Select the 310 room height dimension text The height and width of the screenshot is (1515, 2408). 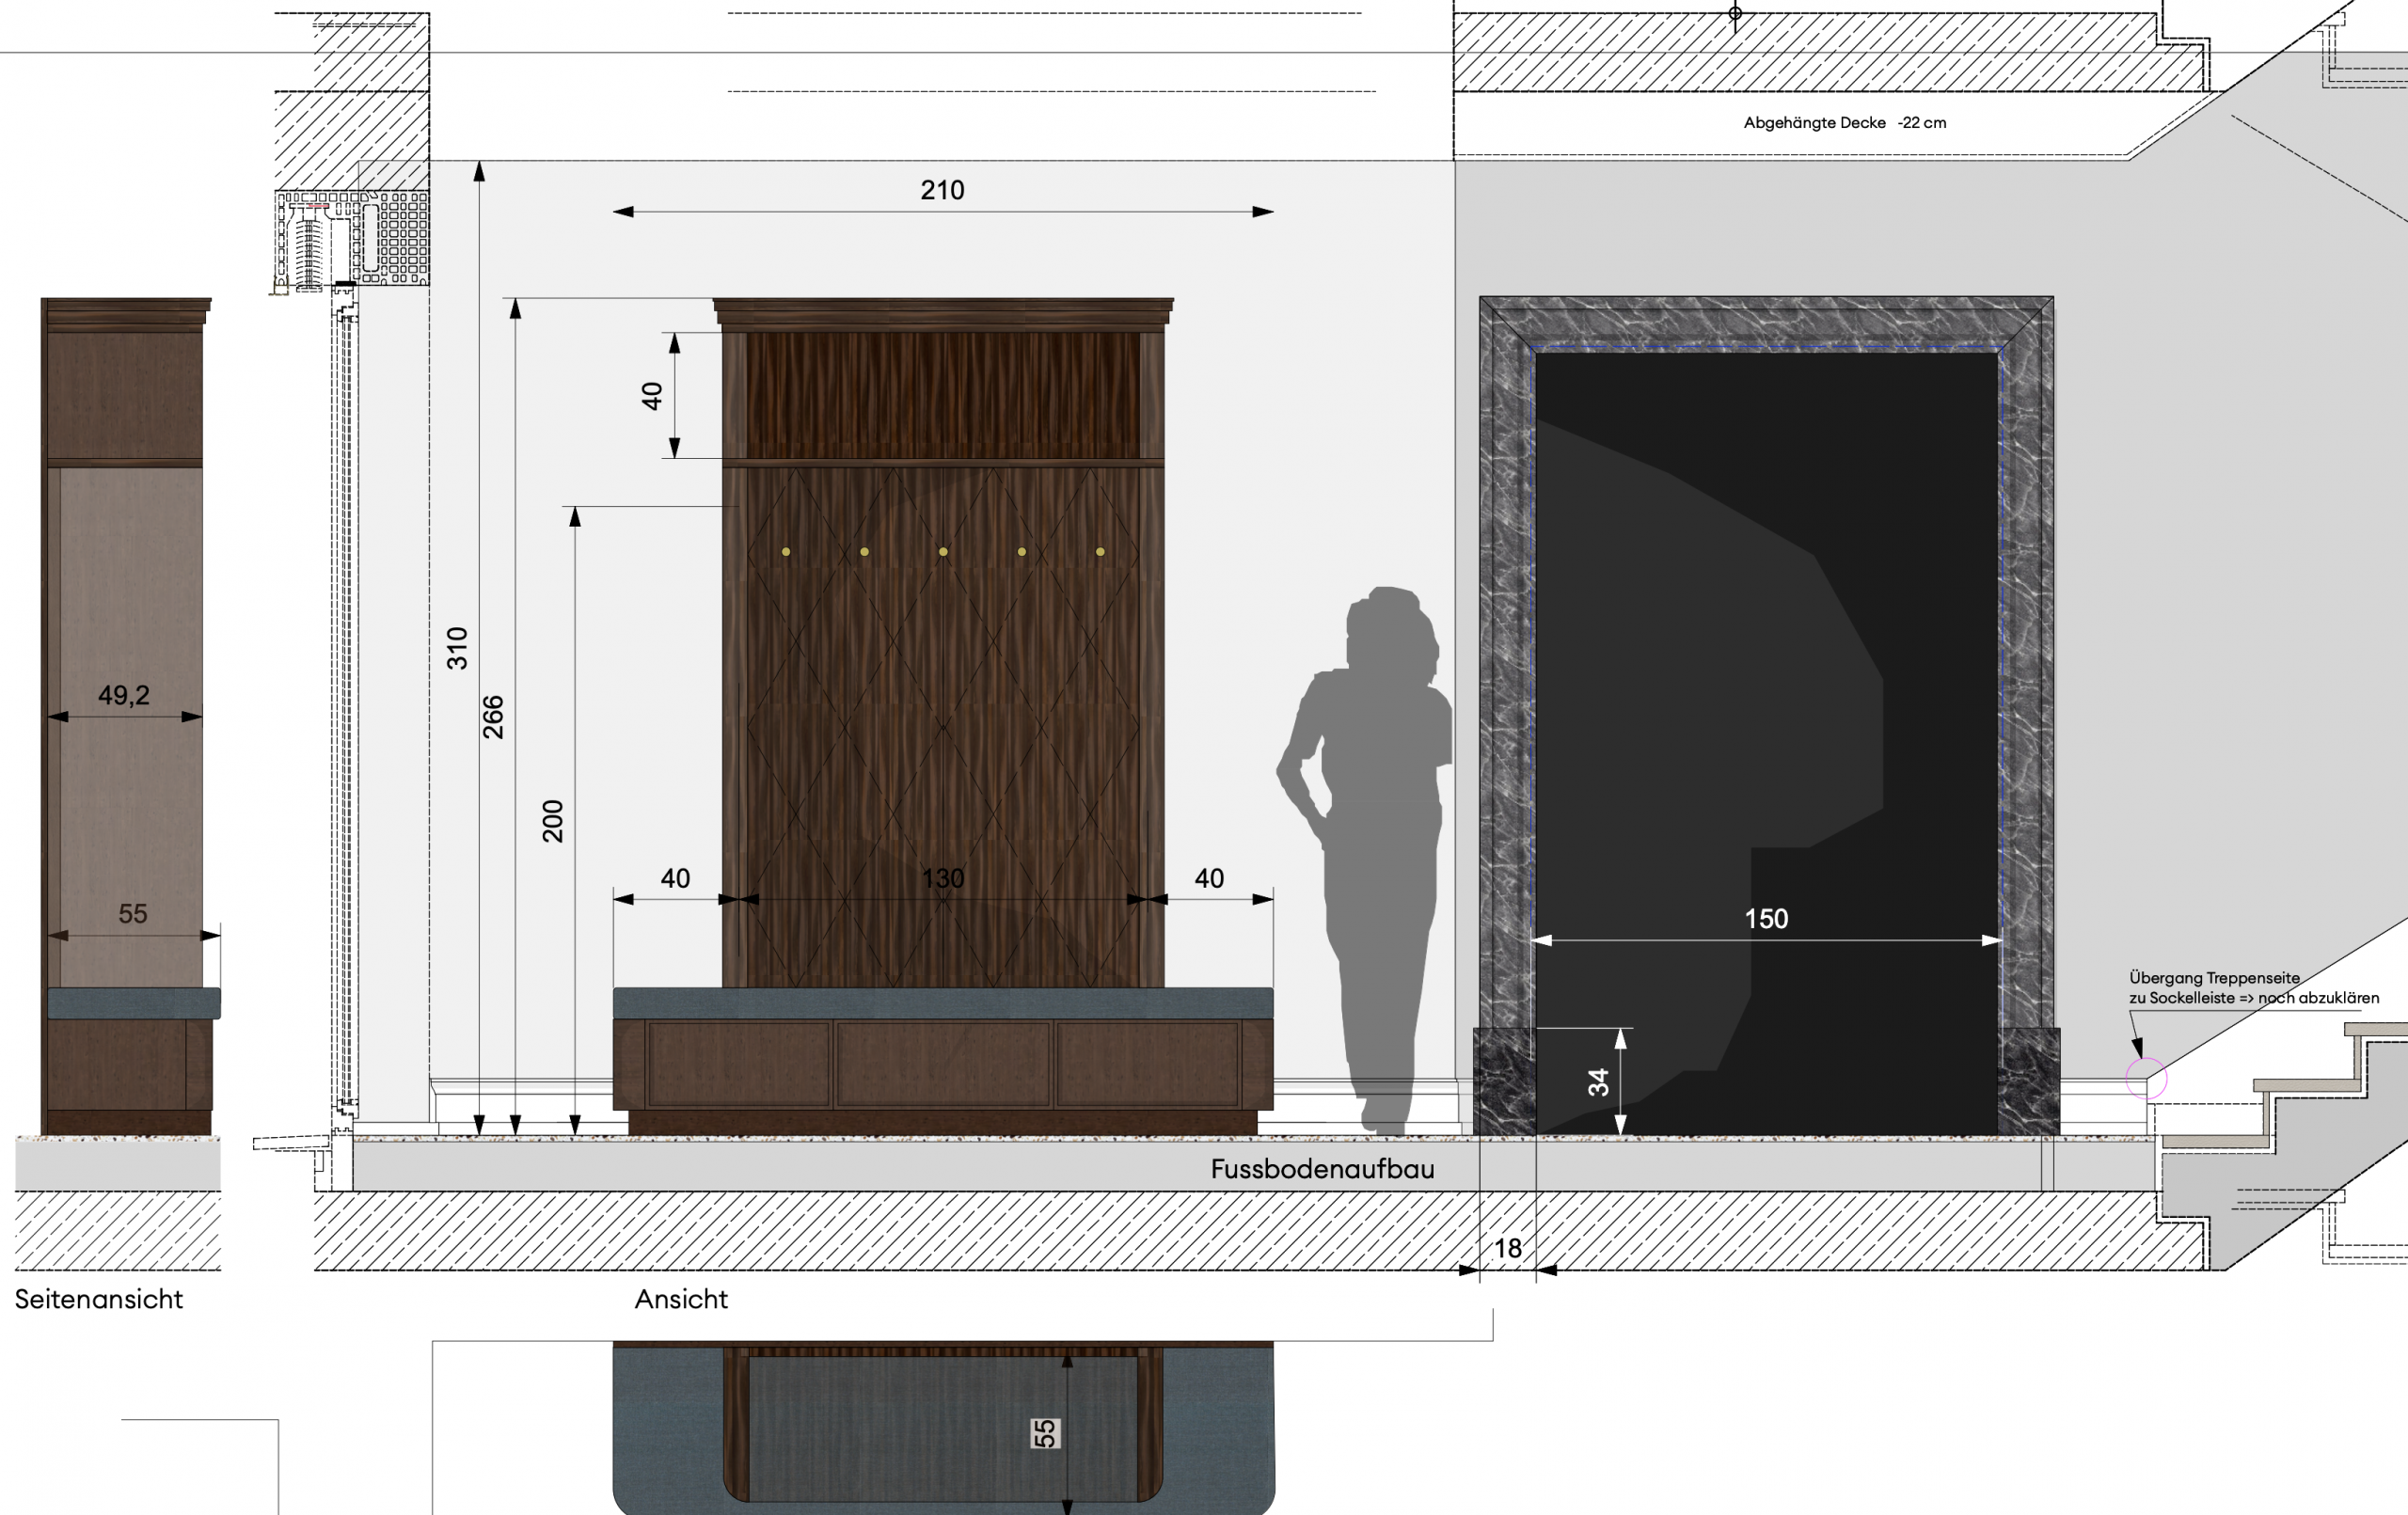[457, 648]
